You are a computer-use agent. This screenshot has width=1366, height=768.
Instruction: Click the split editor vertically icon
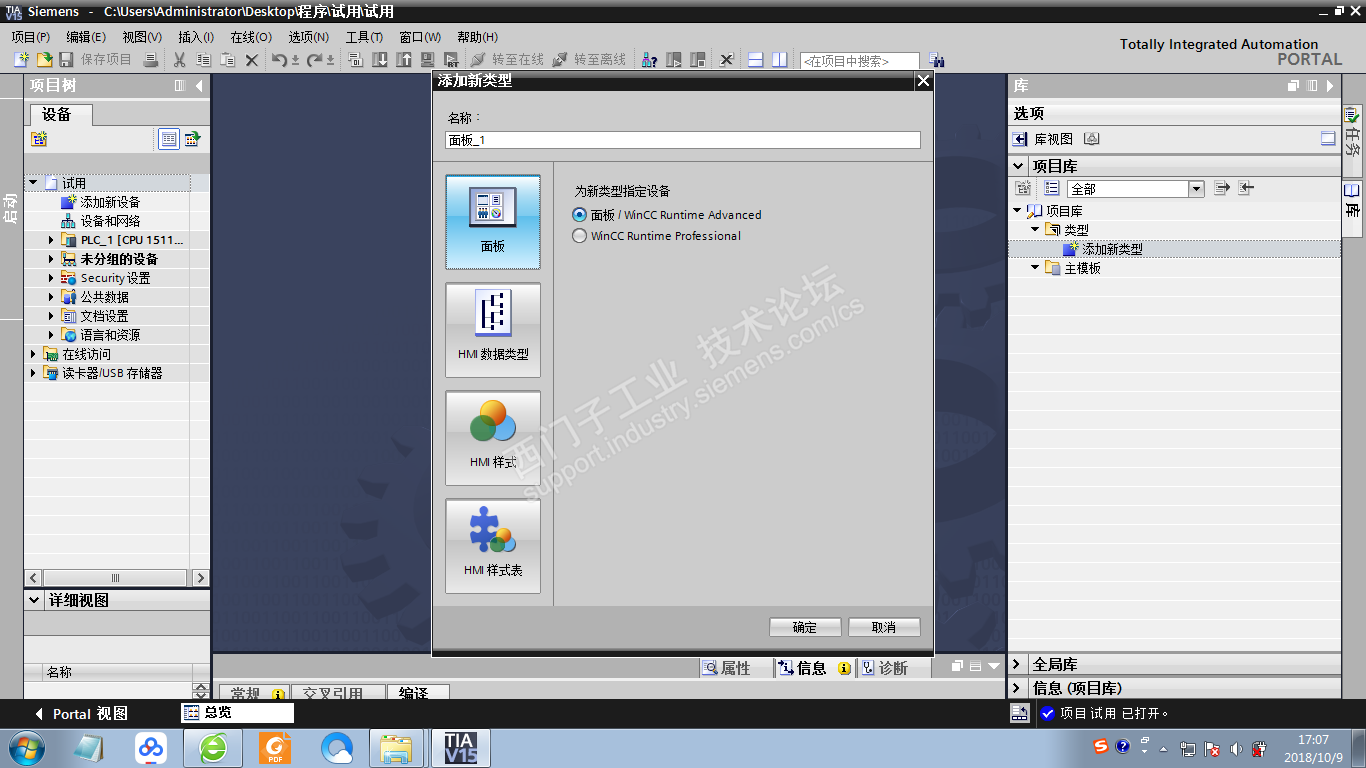[x=780, y=60]
